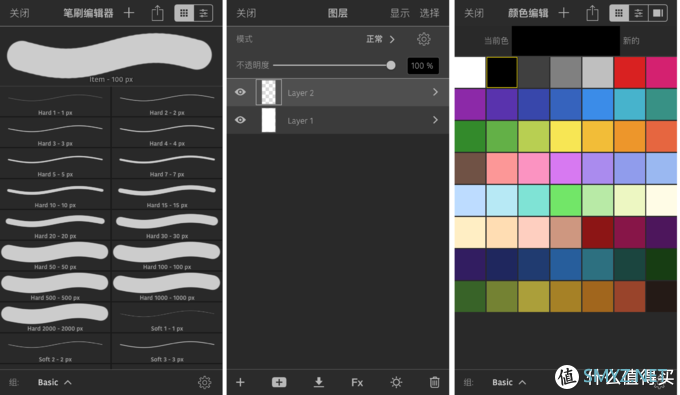
Task: Add a new brush with plus icon
Action: 129,13
